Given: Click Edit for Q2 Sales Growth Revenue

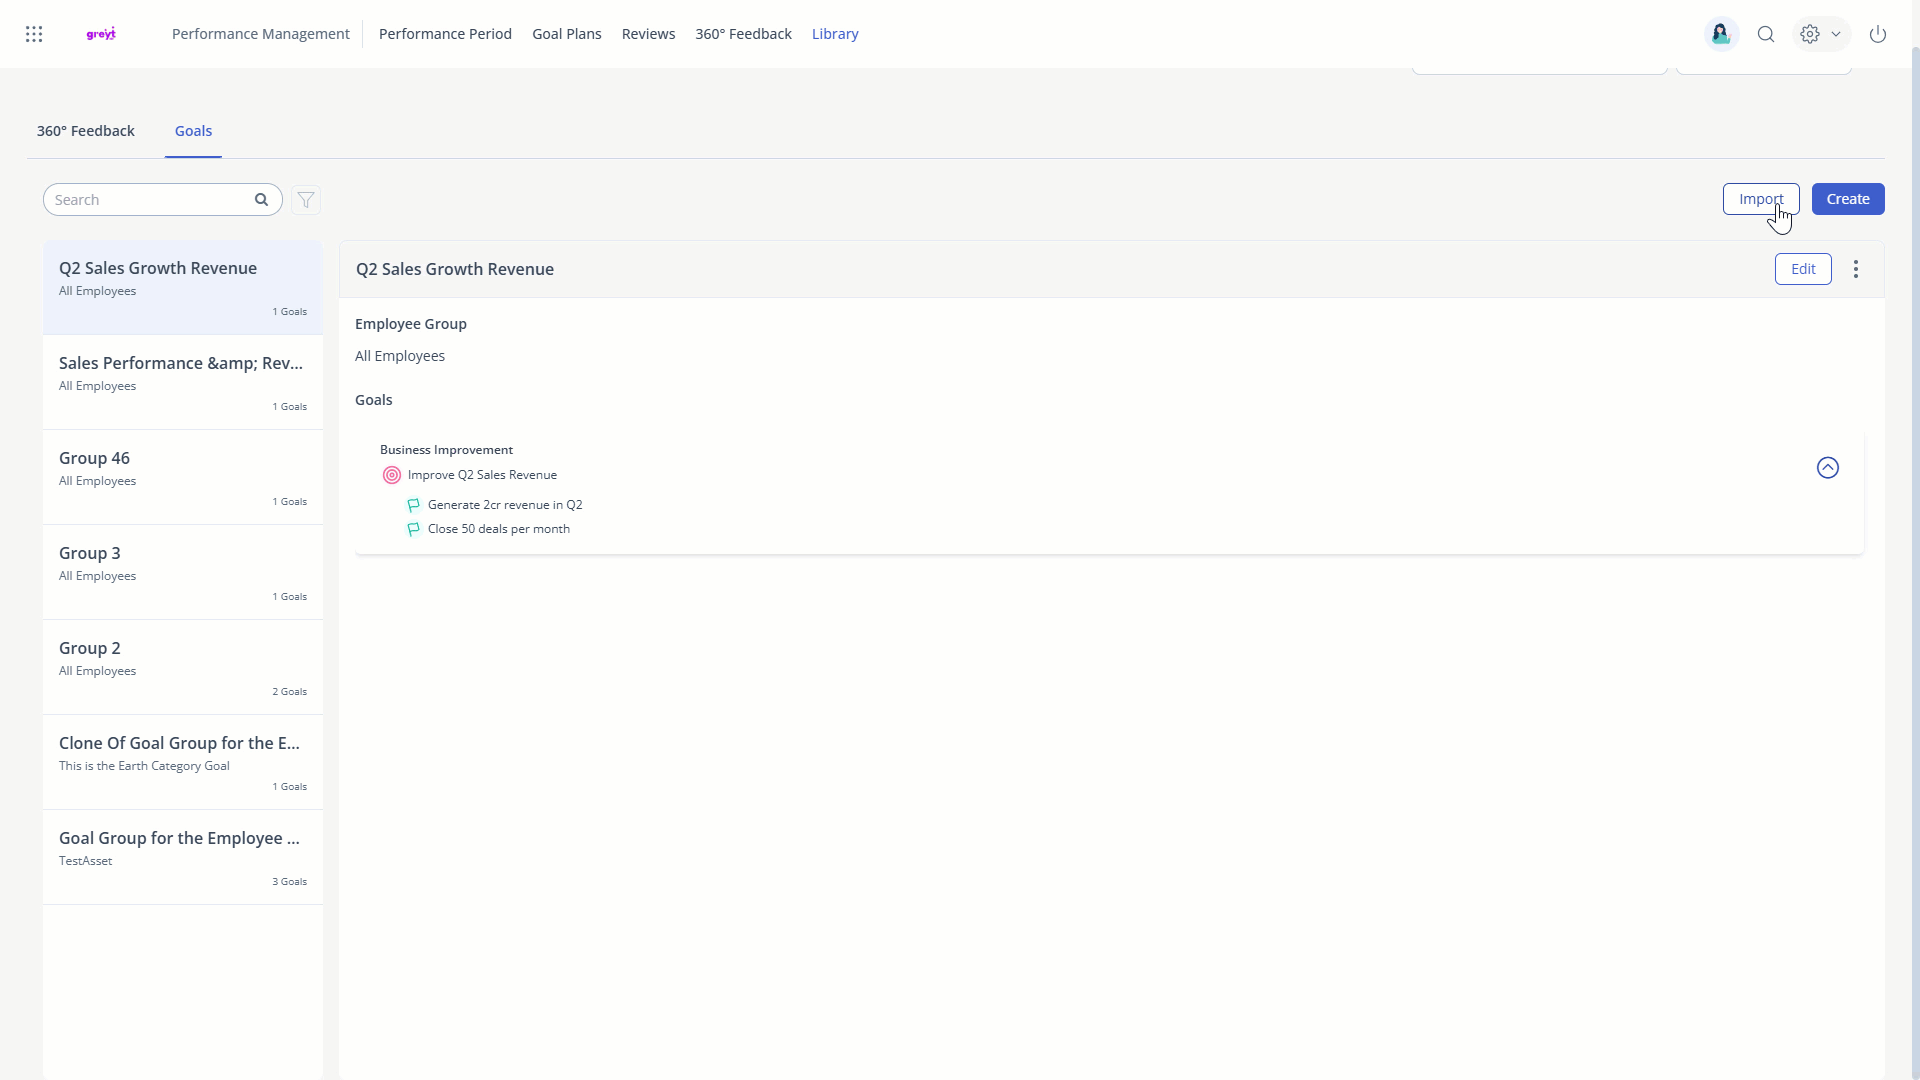Looking at the screenshot, I should (1803, 269).
